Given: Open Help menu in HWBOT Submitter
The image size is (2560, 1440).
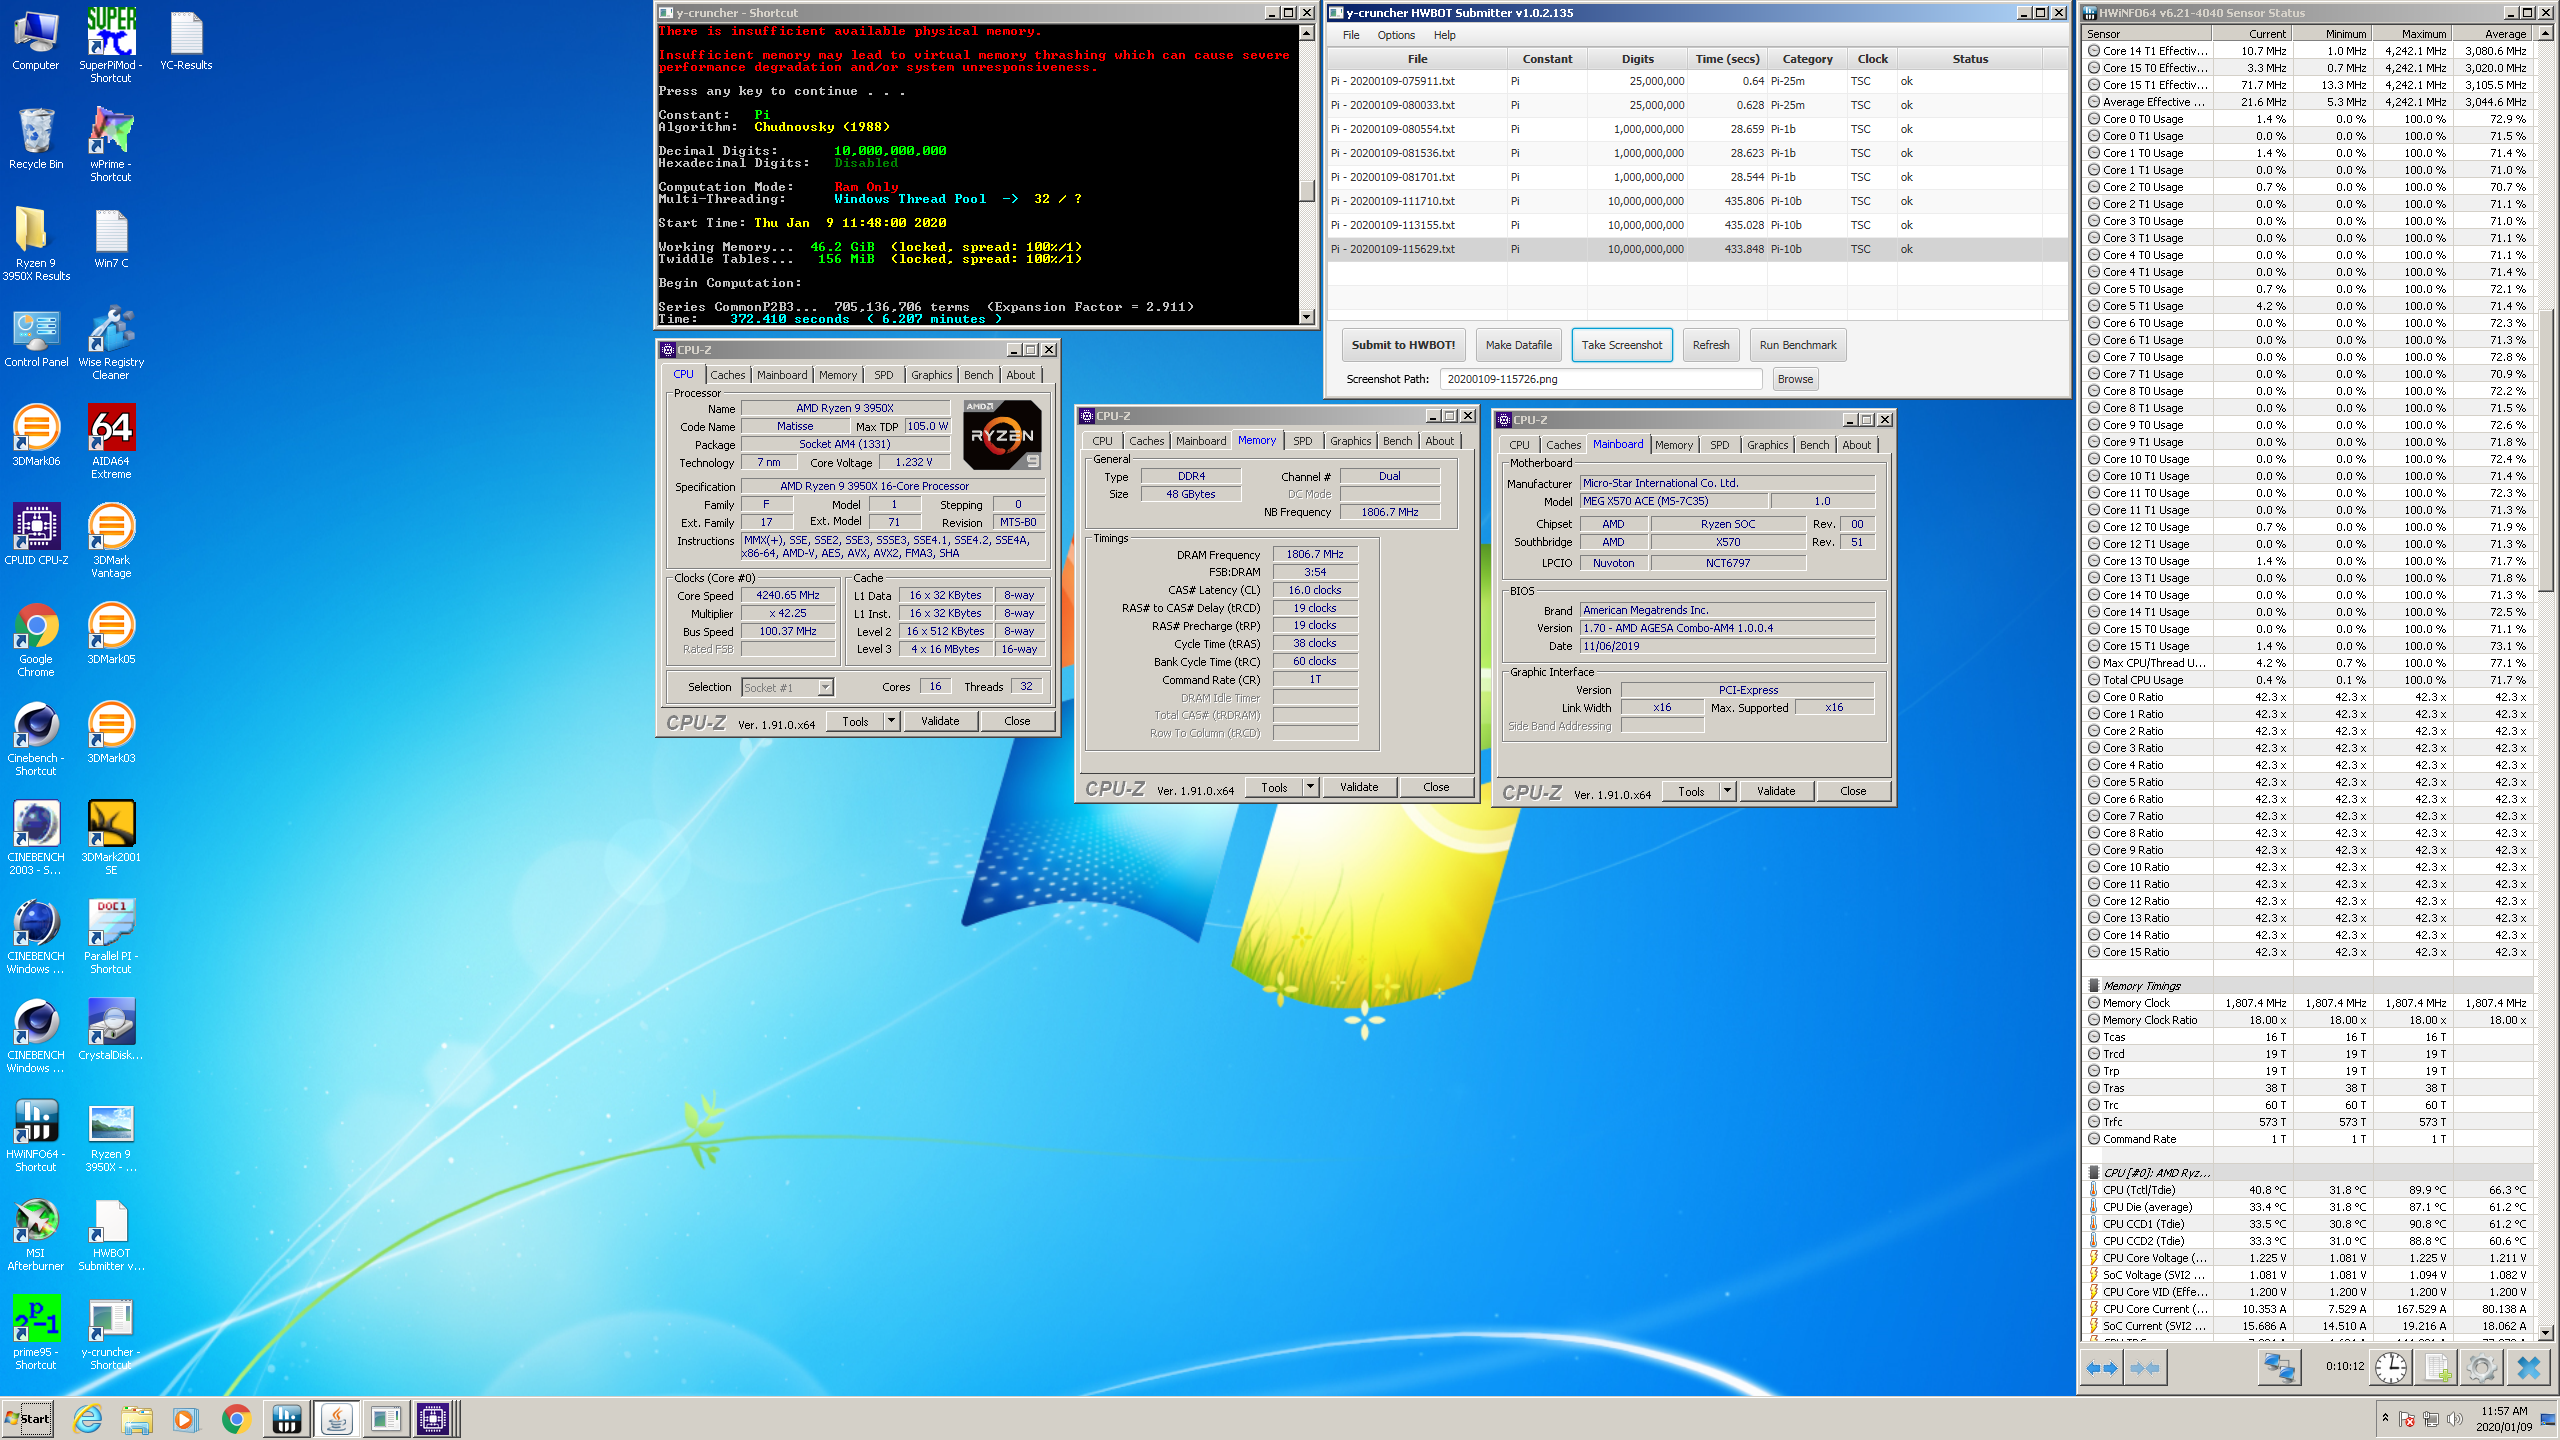Looking at the screenshot, I should (1445, 35).
